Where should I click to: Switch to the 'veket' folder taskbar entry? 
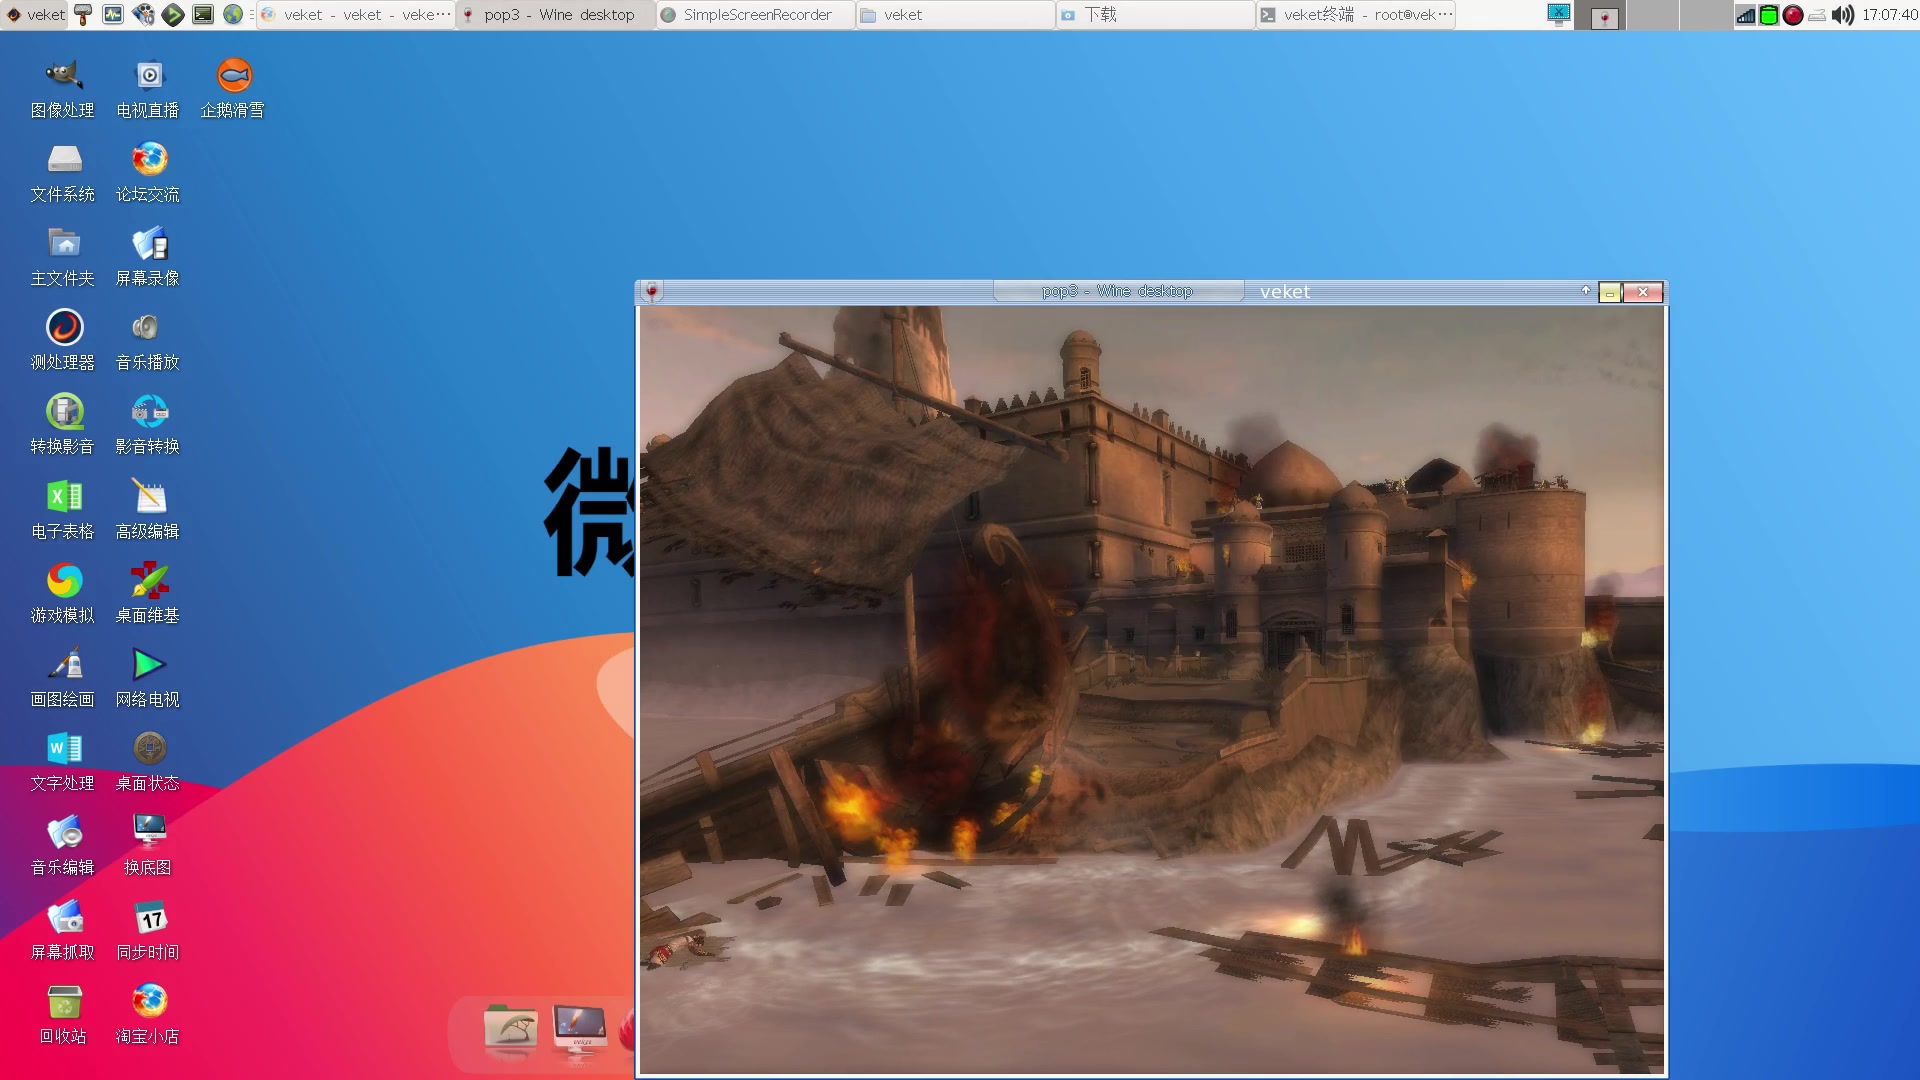coord(956,15)
